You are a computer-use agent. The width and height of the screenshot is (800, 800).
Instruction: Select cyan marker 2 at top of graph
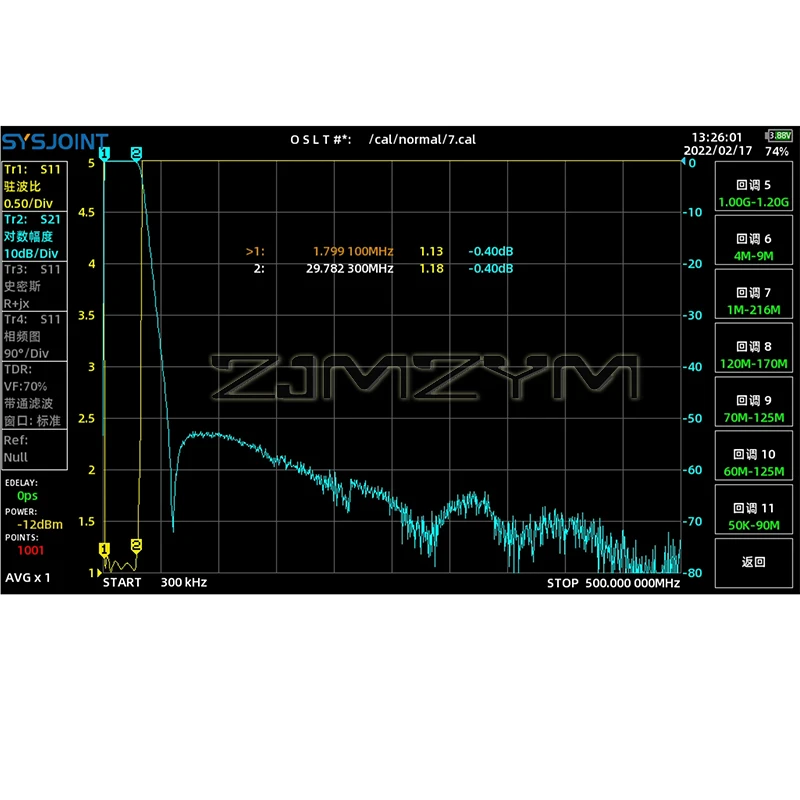click(136, 154)
